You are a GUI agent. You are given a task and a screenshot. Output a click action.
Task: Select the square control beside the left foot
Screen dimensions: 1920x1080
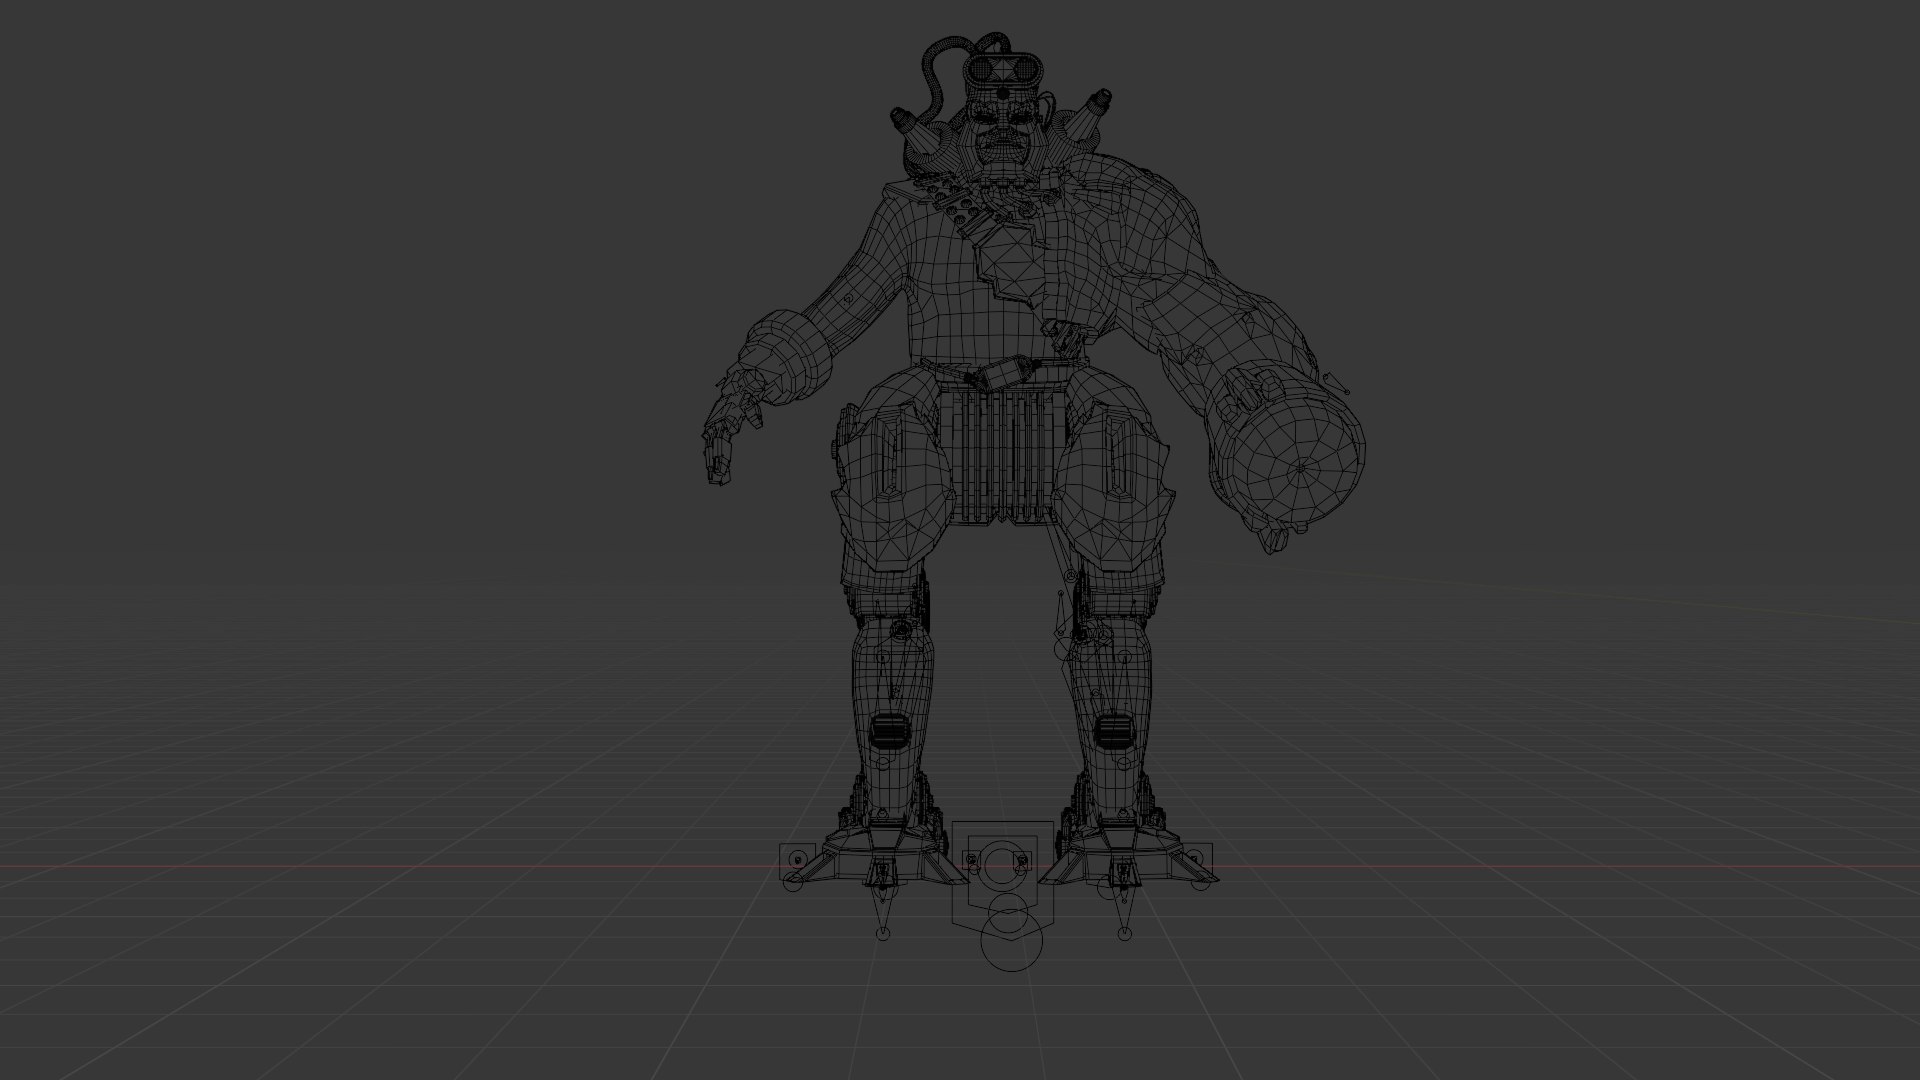[797, 860]
